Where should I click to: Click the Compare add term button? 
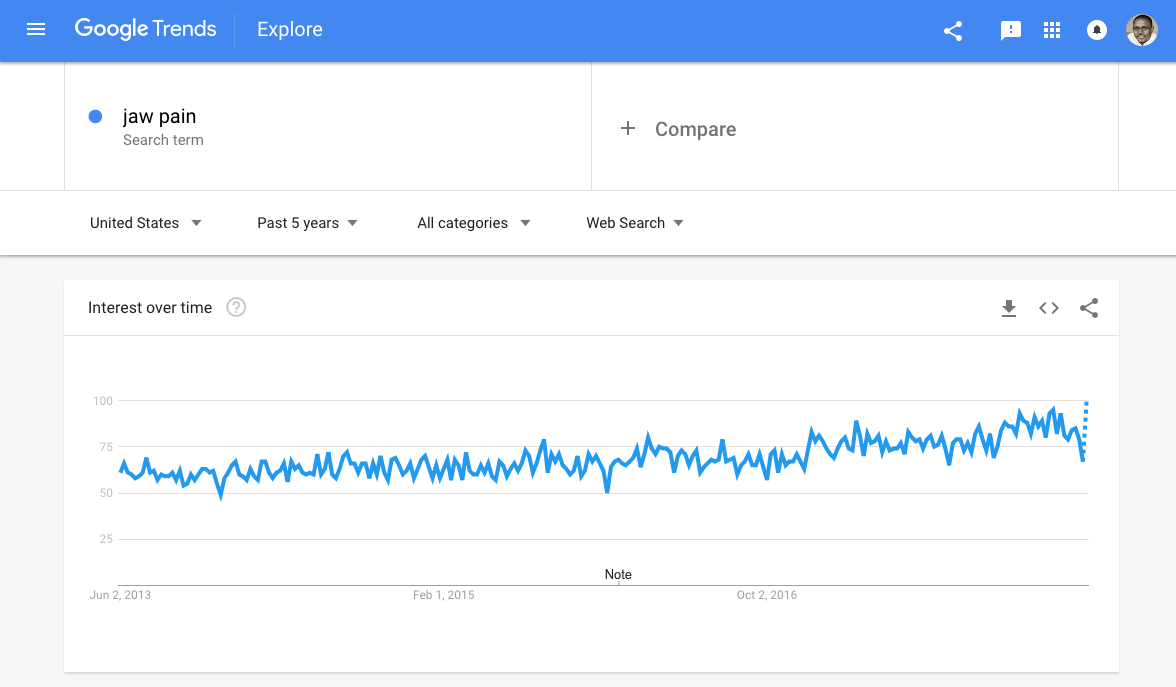(x=678, y=129)
